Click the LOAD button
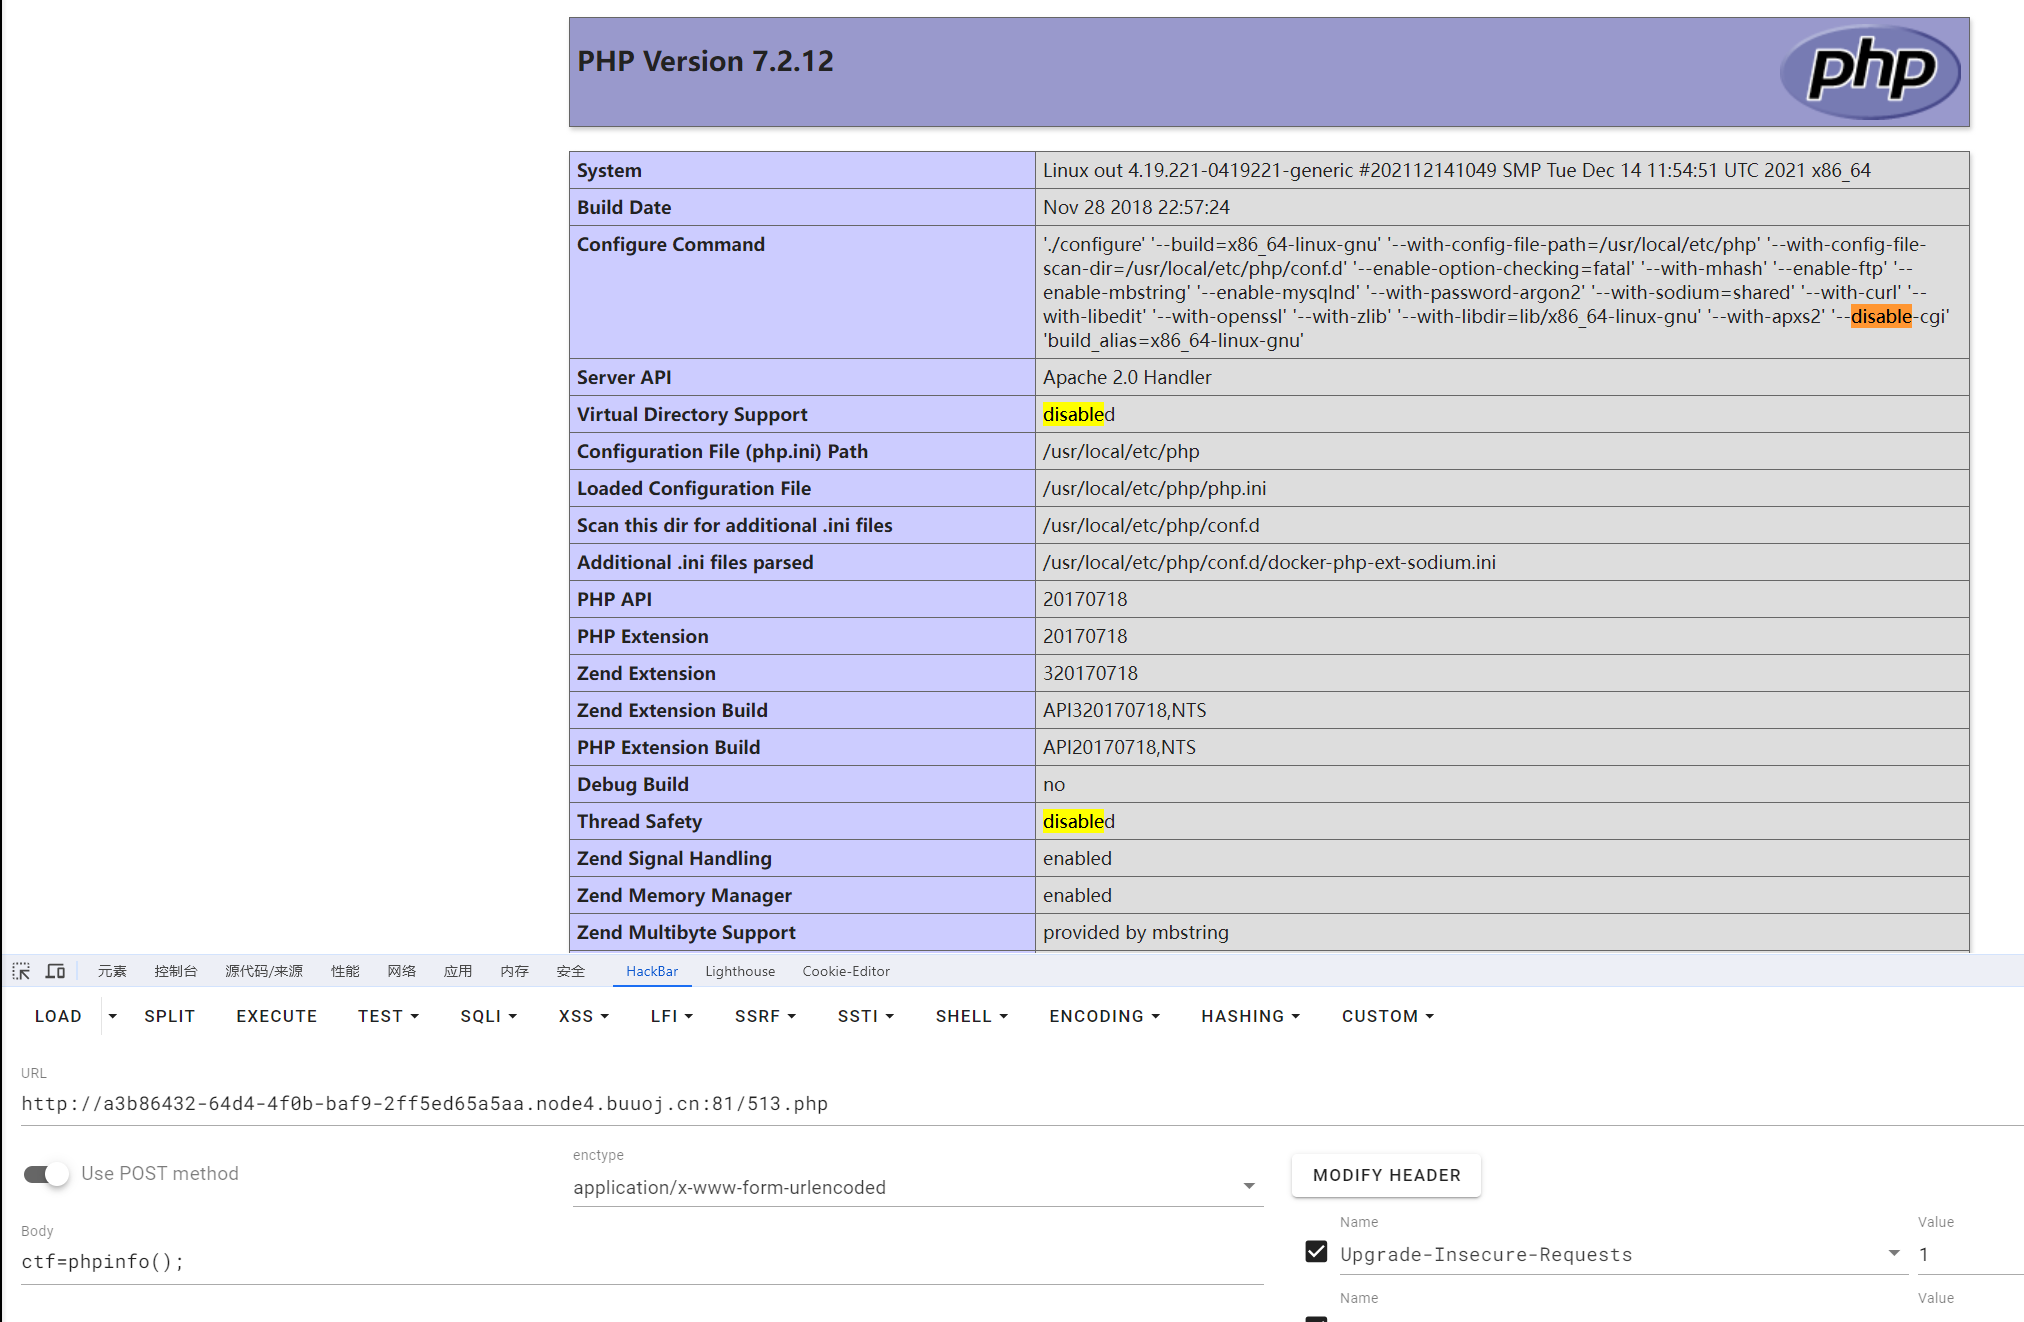This screenshot has height=1322, width=2024. 58,1016
